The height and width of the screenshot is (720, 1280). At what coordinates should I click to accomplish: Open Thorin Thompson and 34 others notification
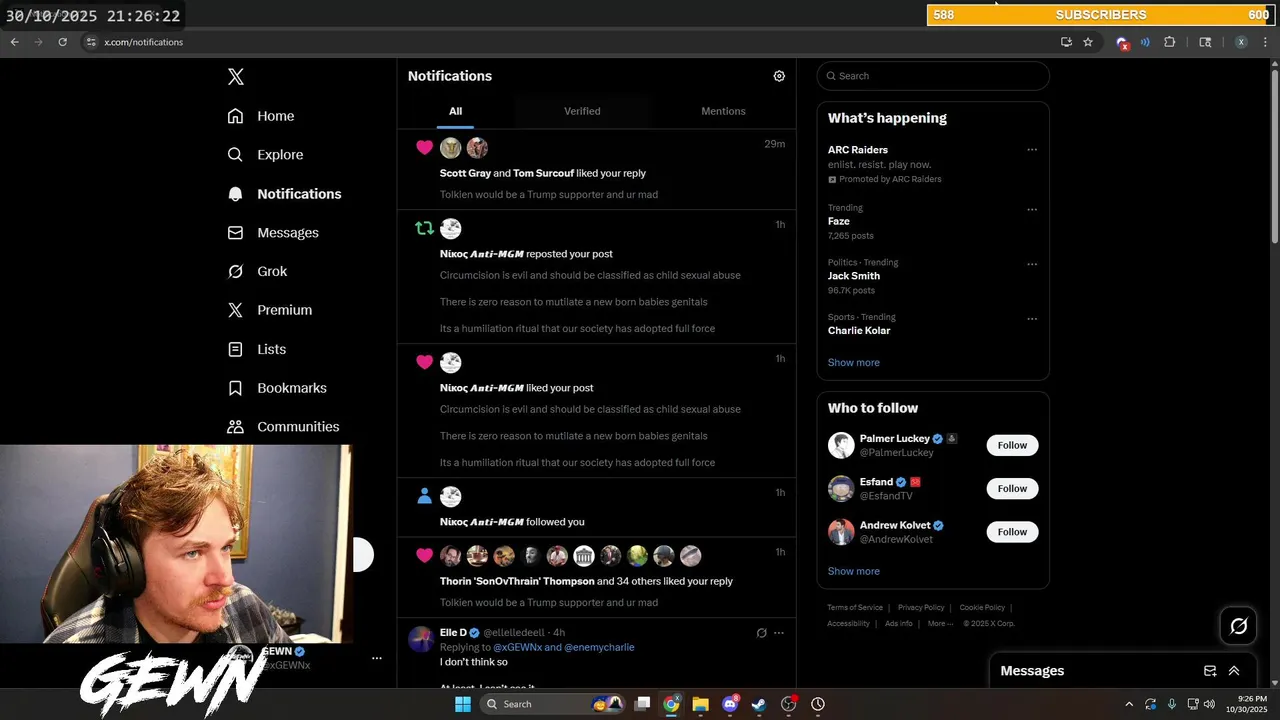[597, 578]
